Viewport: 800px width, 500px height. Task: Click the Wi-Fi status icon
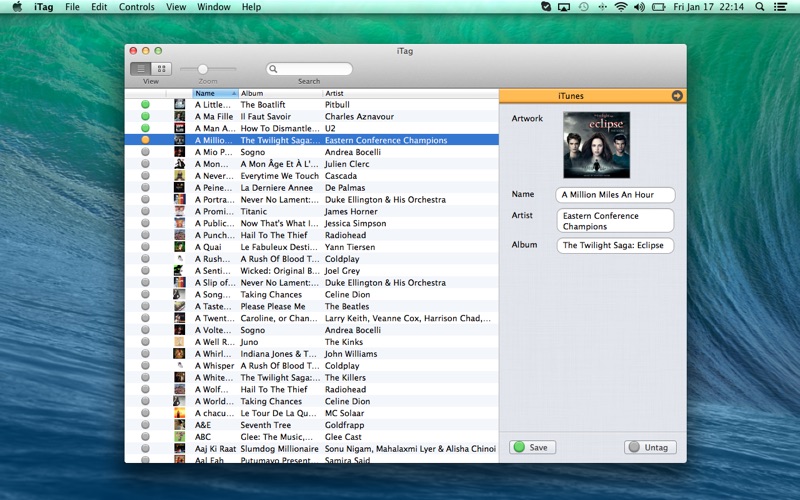[620, 7]
